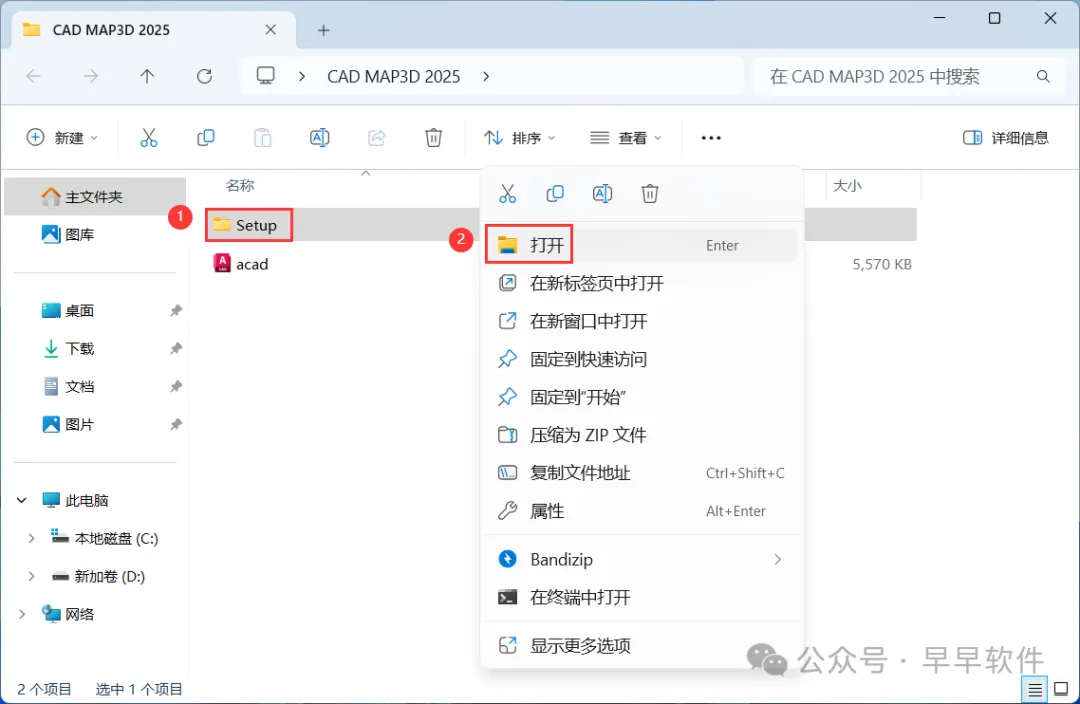This screenshot has height=704, width=1080.
Task: Expand the 网络 tree node
Action: tap(22, 614)
